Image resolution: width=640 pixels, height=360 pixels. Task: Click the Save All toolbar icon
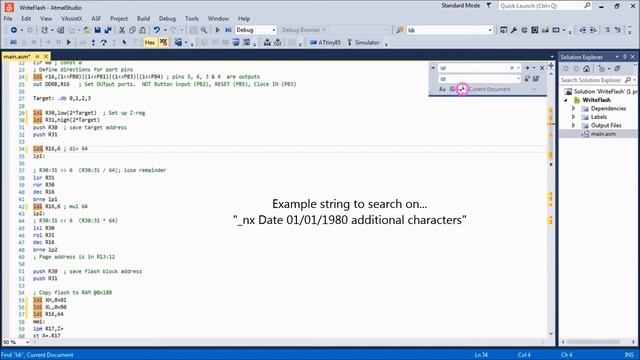click(108, 30)
